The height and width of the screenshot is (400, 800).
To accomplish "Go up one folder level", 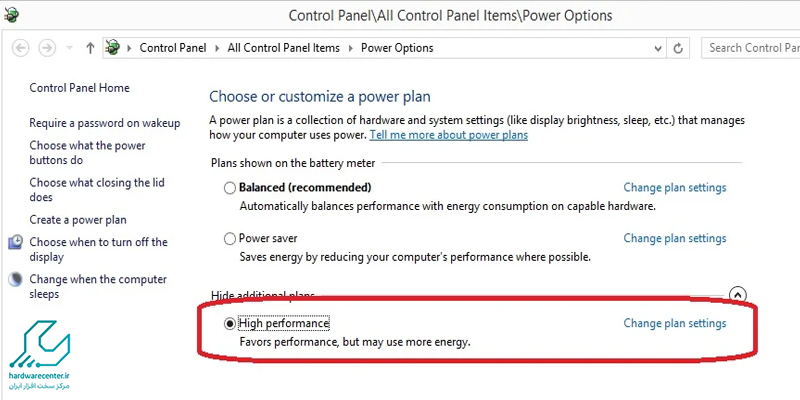I will coord(91,48).
